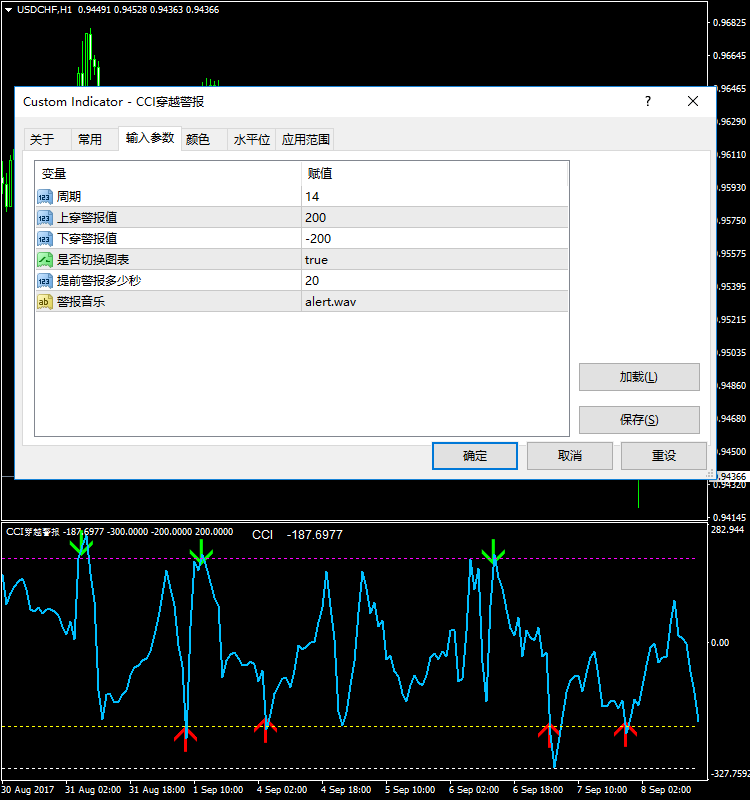This screenshot has width=750, height=800.
Task: Click the 赋值 column header
Action: point(434,174)
